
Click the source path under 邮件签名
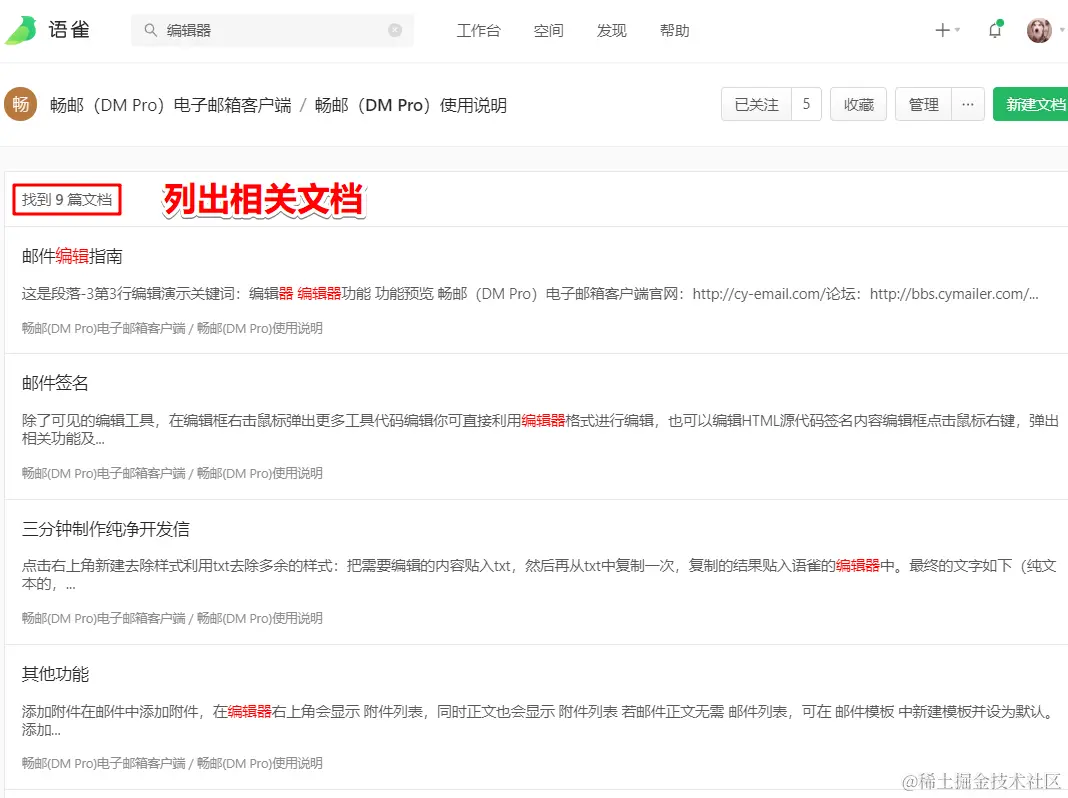pos(172,473)
